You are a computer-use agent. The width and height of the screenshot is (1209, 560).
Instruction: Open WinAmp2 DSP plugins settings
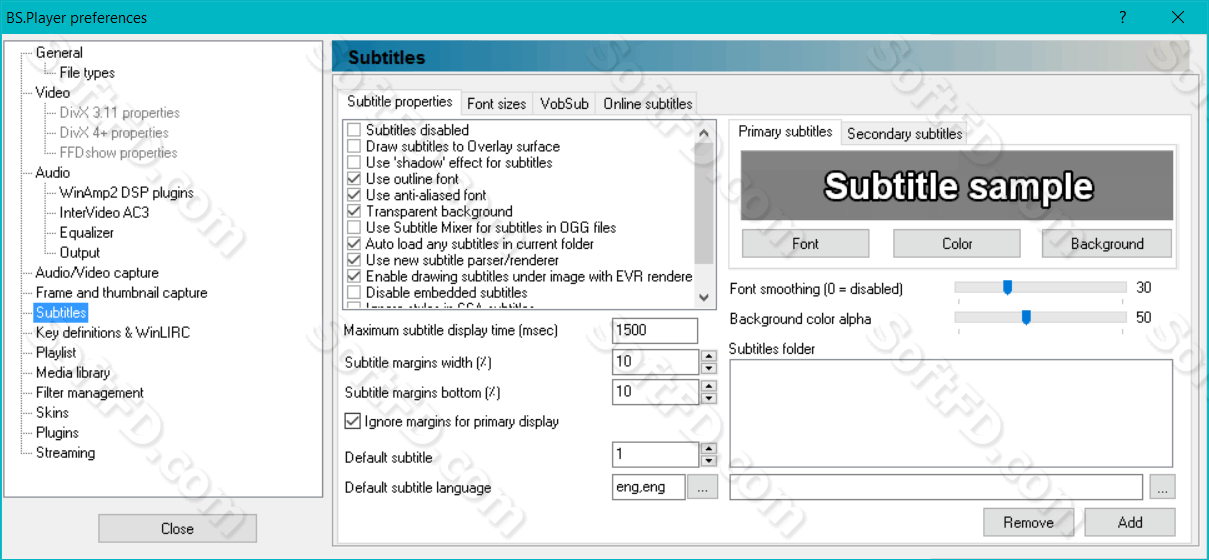[x=126, y=193]
